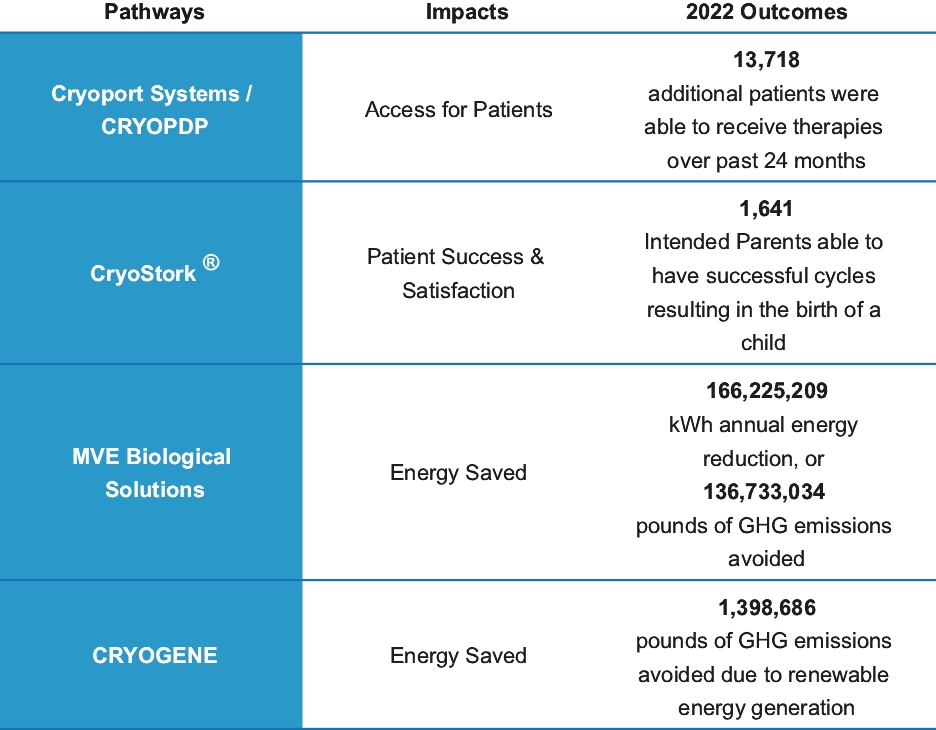Select the 1,641 Intended Parents figure
Image resolution: width=936 pixels, height=730 pixels.
[764, 209]
